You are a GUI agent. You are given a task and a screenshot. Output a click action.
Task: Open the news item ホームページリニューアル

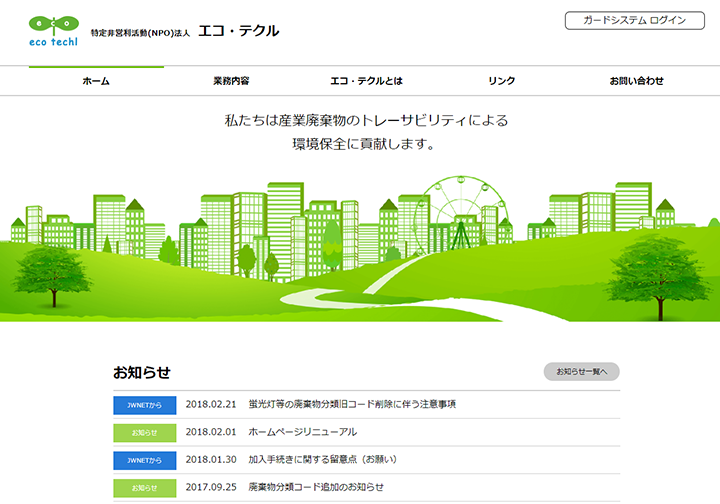(303, 432)
